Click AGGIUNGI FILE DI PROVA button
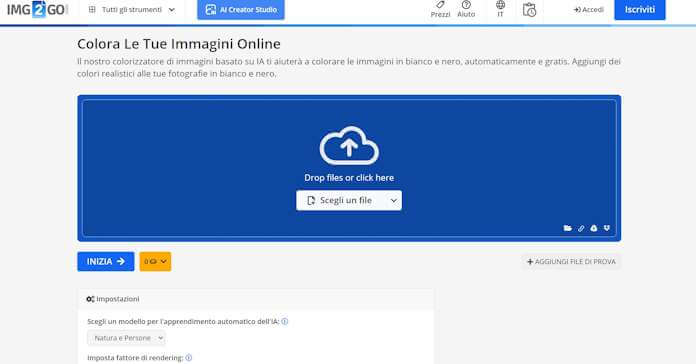 click(571, 262)
